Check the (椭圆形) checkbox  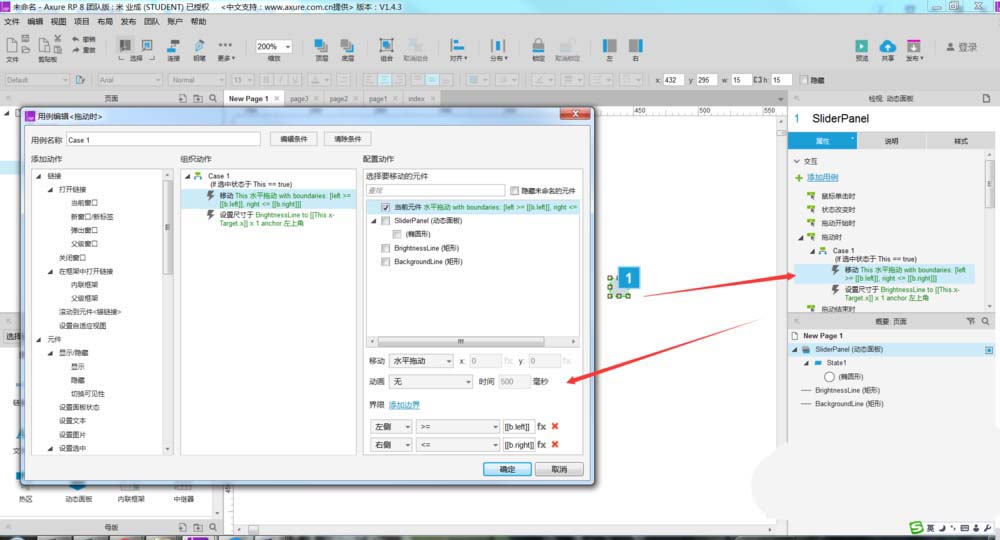(397, 234)
